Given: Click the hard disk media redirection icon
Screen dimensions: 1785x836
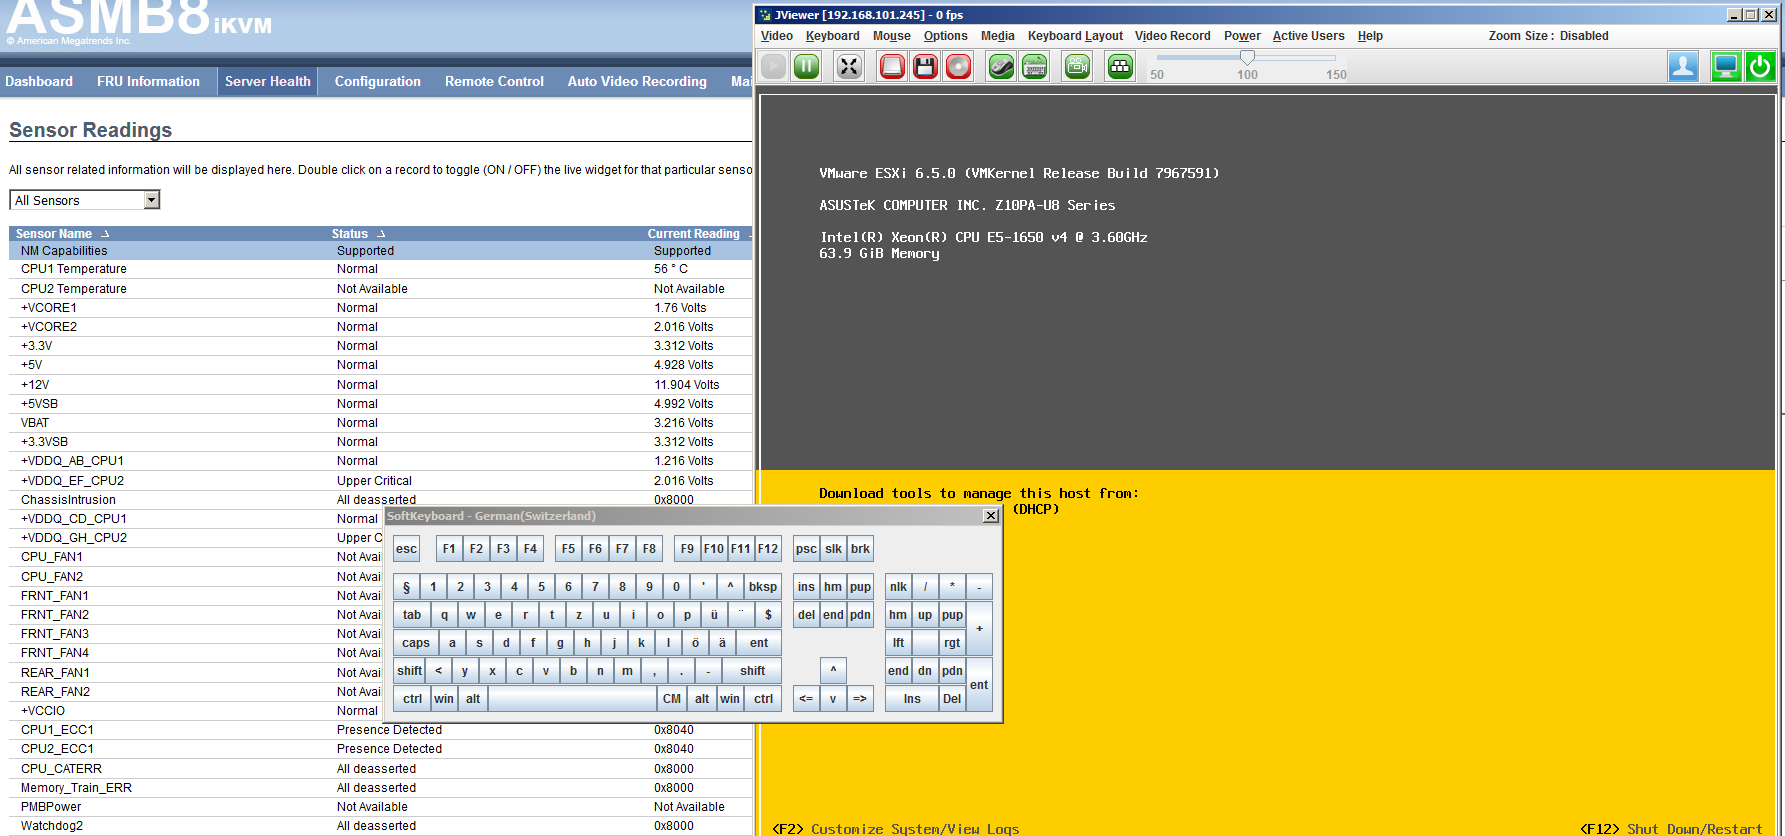Looking at the screenshot, I should coord(892,67).
